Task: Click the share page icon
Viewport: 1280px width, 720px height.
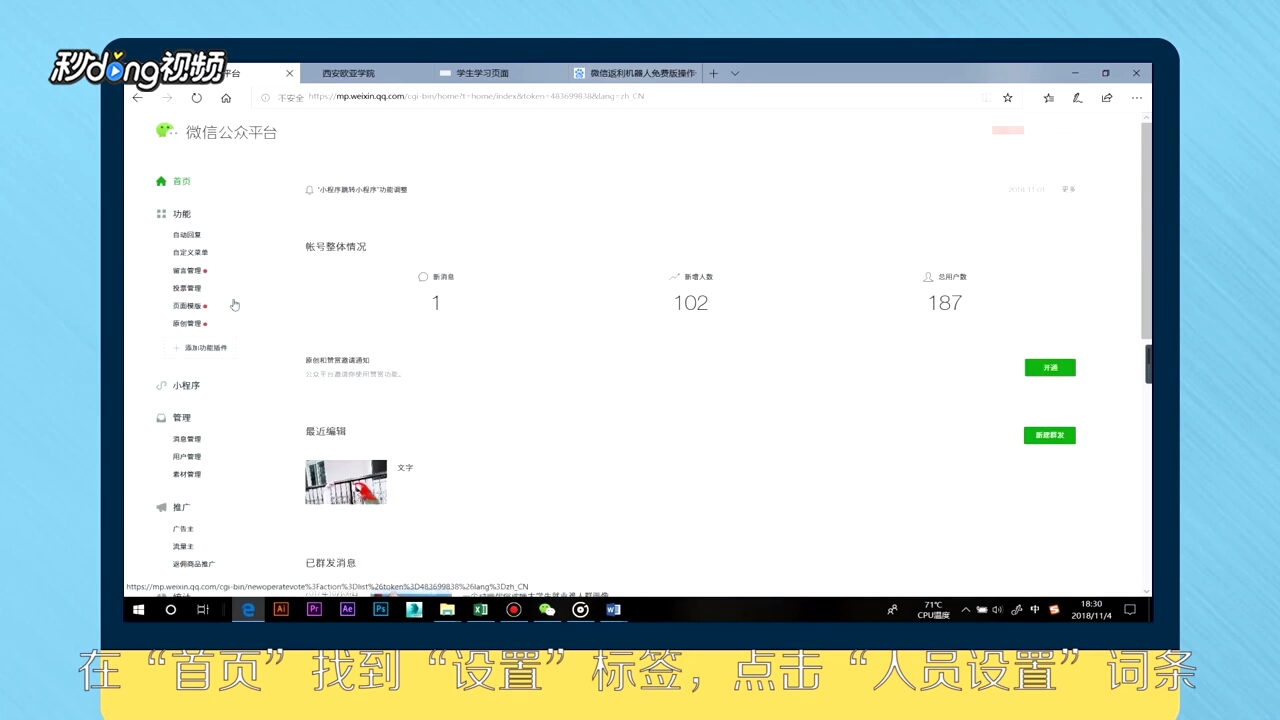Action: (1107, 98)
